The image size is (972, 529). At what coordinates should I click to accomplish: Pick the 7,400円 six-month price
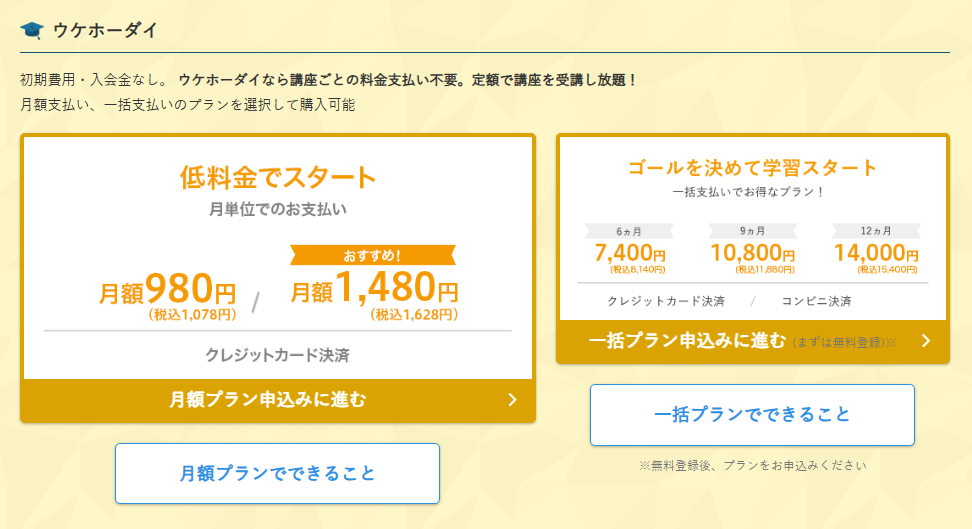tap(629, 255)
